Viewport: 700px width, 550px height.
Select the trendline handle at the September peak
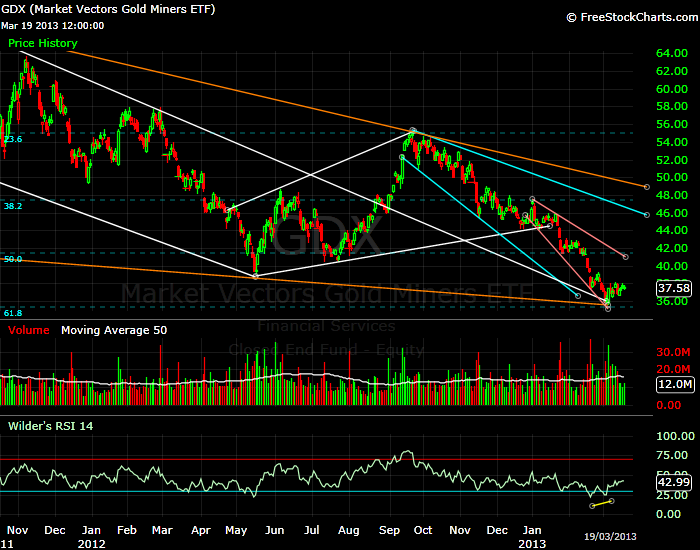(x=413, y=130)
